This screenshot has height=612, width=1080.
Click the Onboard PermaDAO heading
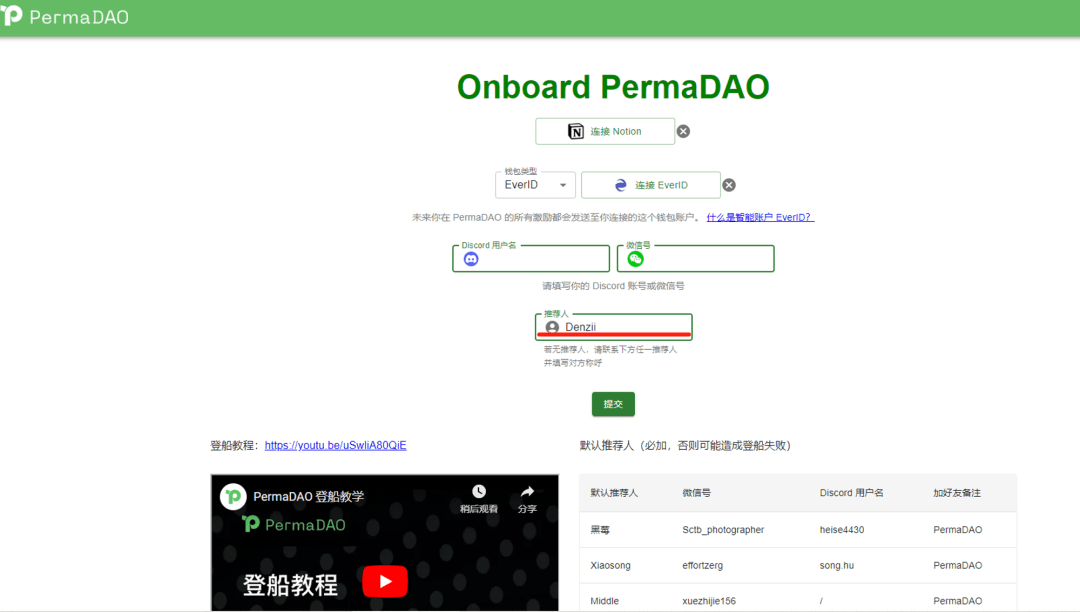[x=613, y=87]
